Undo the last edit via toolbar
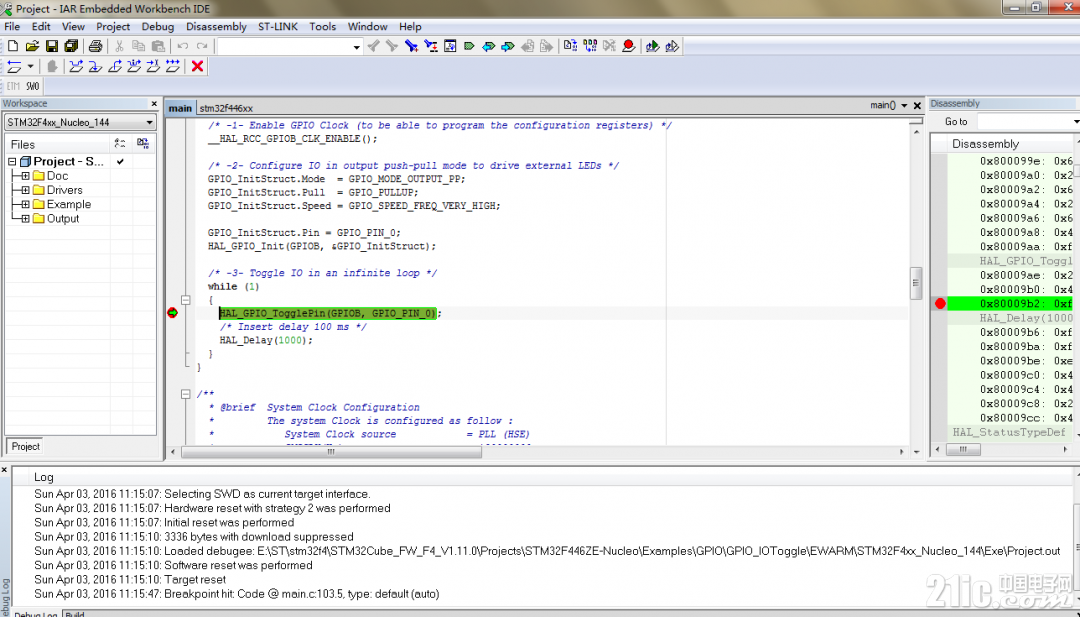Screen dimensions: 1080x617 pos(183,46)
